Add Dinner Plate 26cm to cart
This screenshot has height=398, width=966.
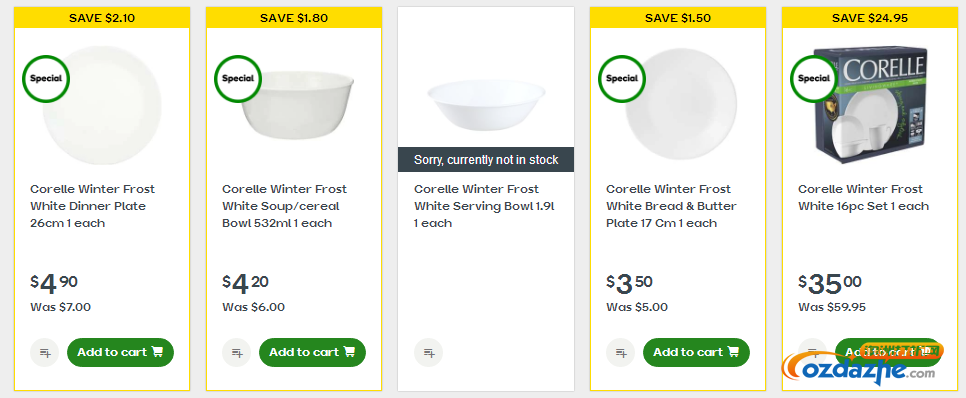120,352
